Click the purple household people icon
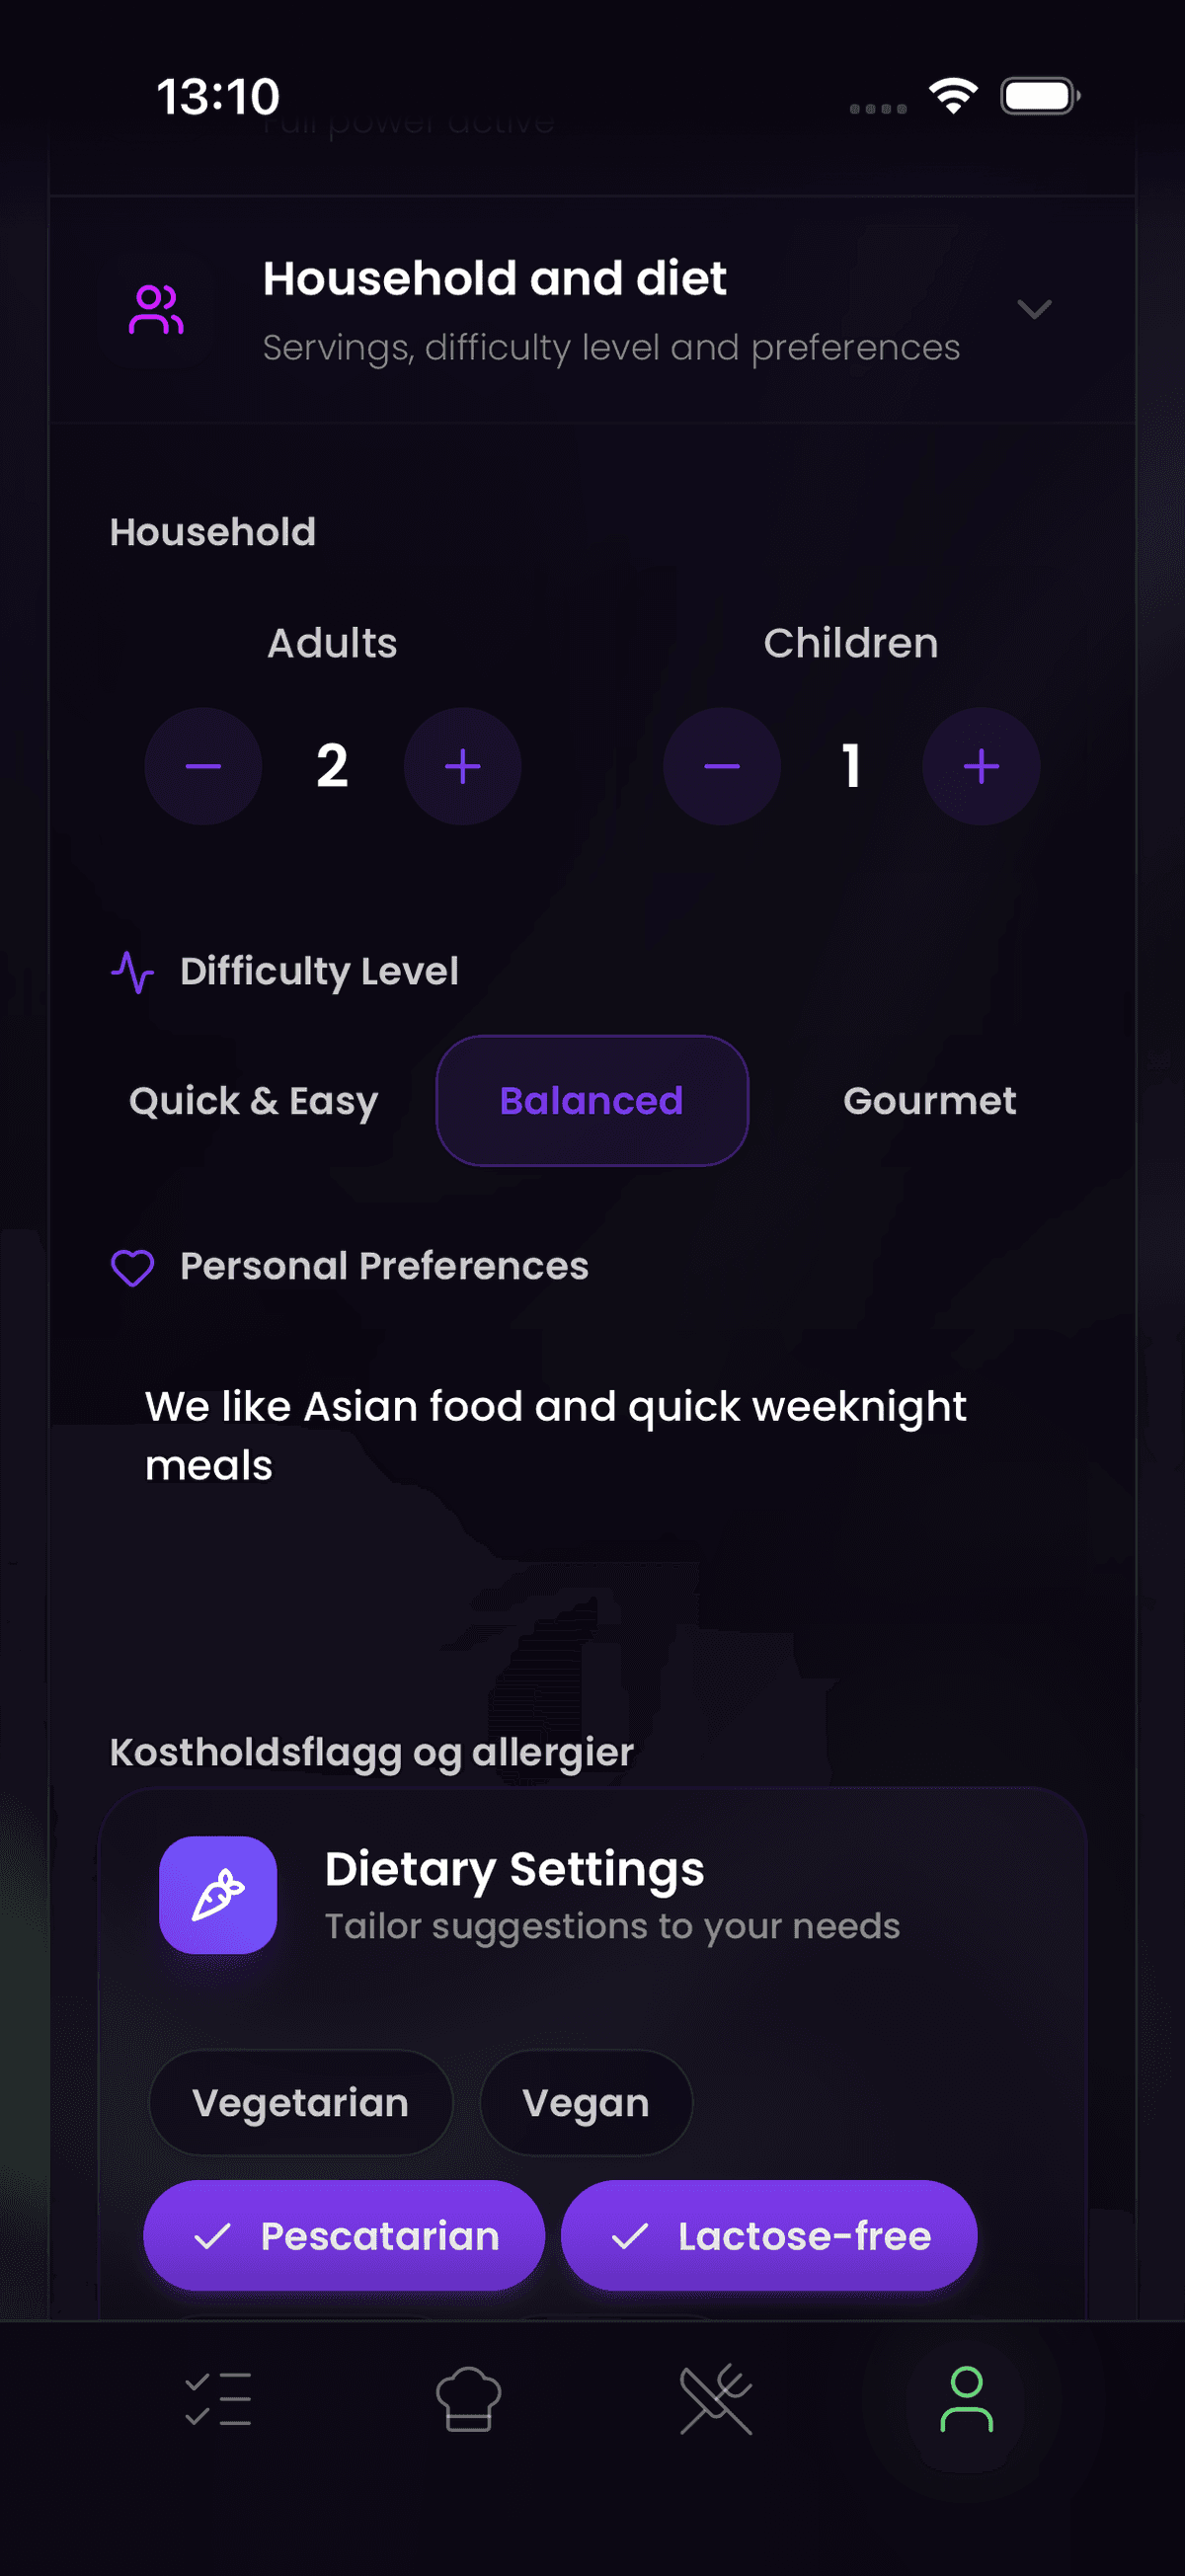Image resolution: width=1185 pixels, height=2576 pixels. point(156,309)
